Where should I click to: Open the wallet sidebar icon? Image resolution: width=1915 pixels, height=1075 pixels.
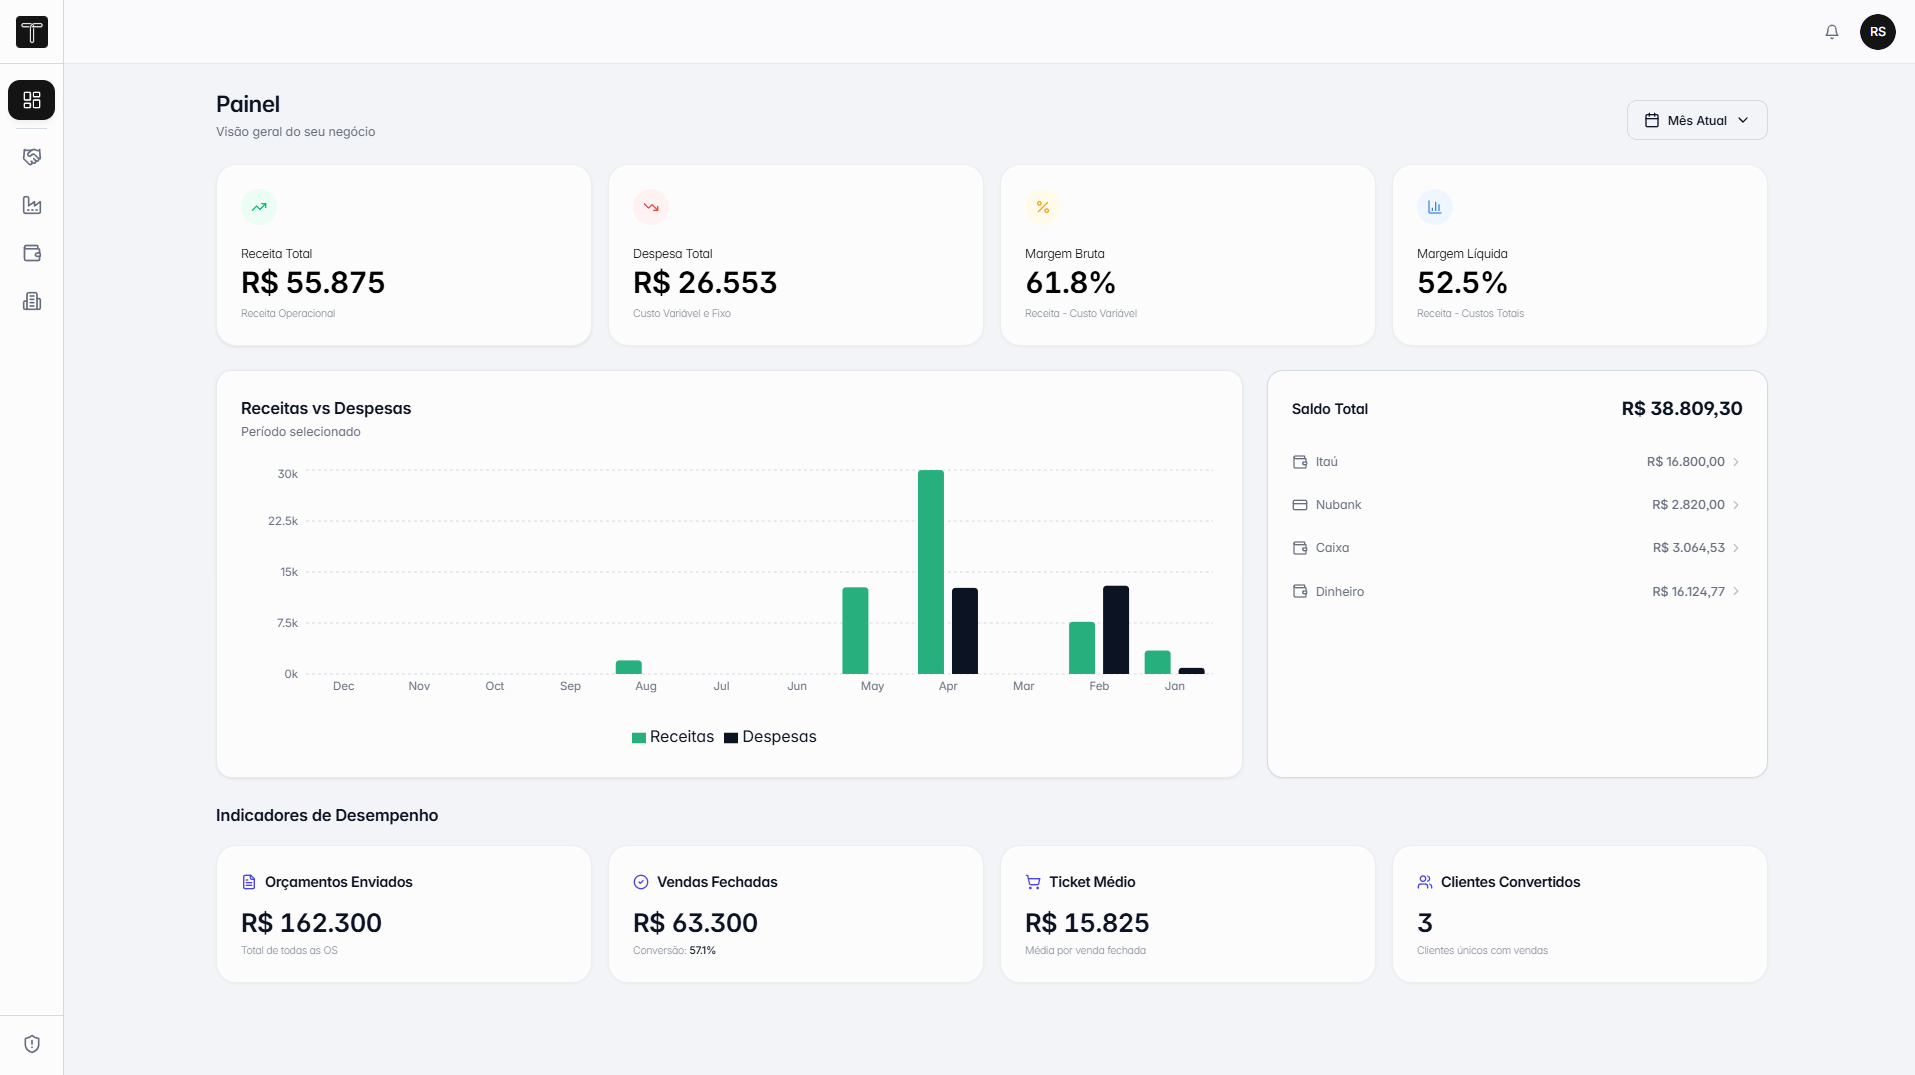pyautogui.click(x=32, y=253)
